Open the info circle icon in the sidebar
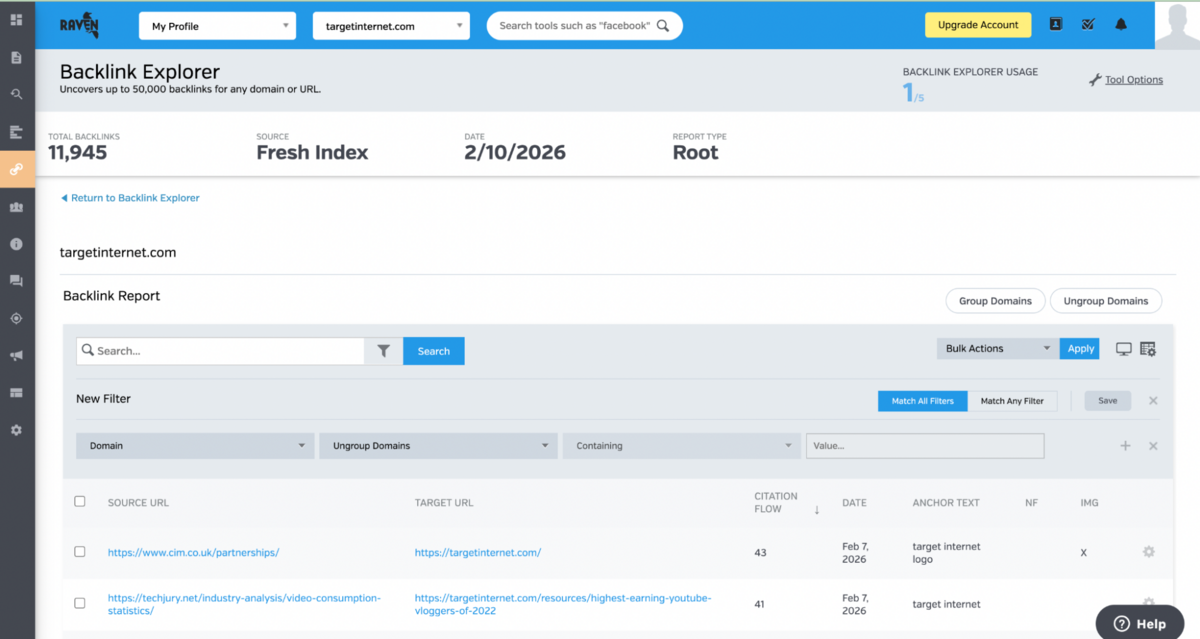The width and height of the screenshot is (1200, 639). (16, 244)
